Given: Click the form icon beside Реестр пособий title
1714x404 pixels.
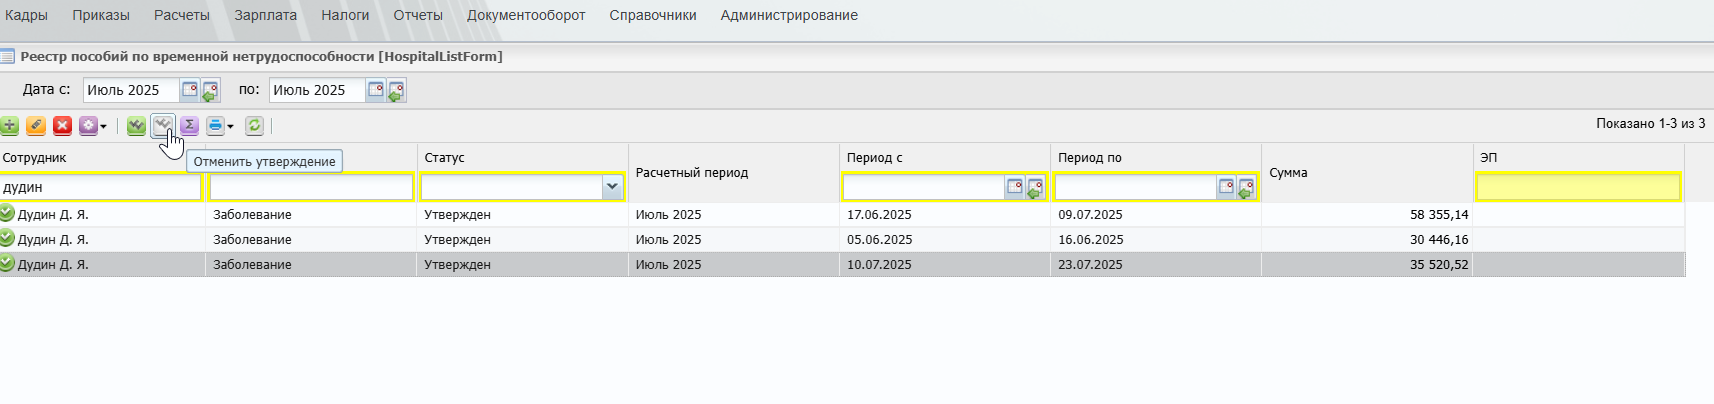Looking at the screenshot, I should [7, 56].
